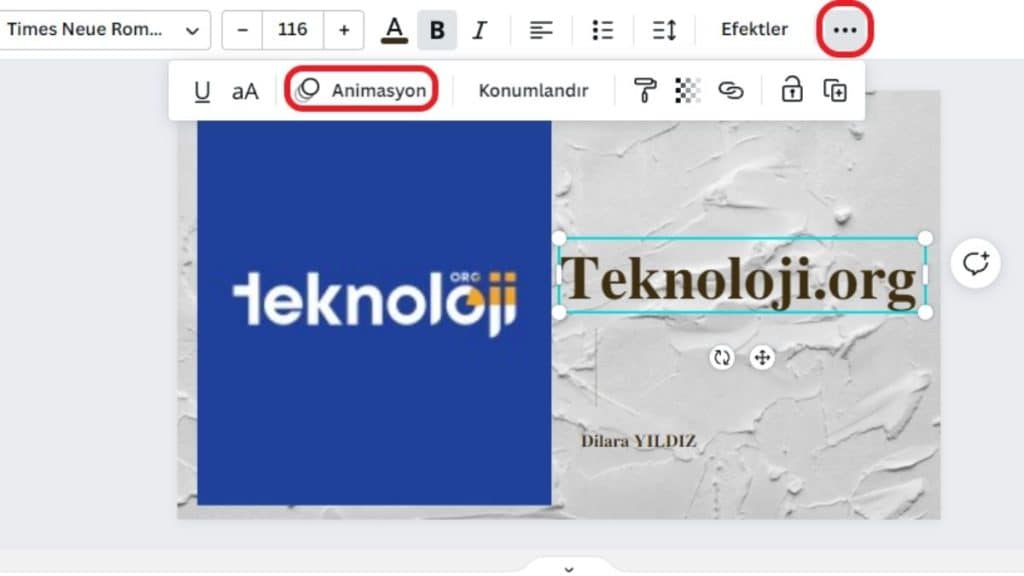
Task: Toggle bulleted list
Action: pos(602,30)
